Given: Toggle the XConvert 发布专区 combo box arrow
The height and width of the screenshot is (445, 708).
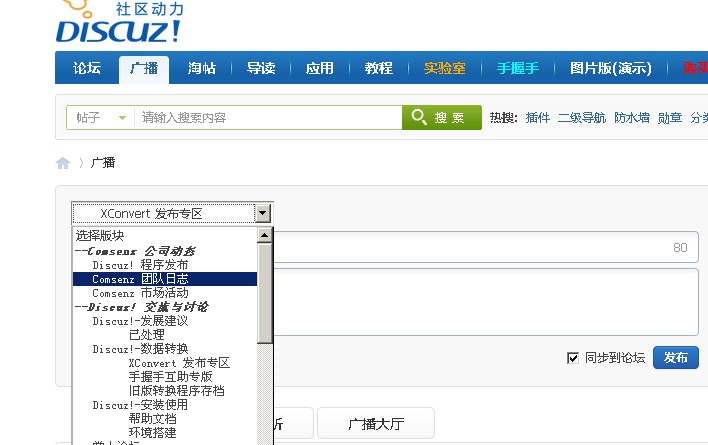Looking at the screenshot, I should coord(262,213).
